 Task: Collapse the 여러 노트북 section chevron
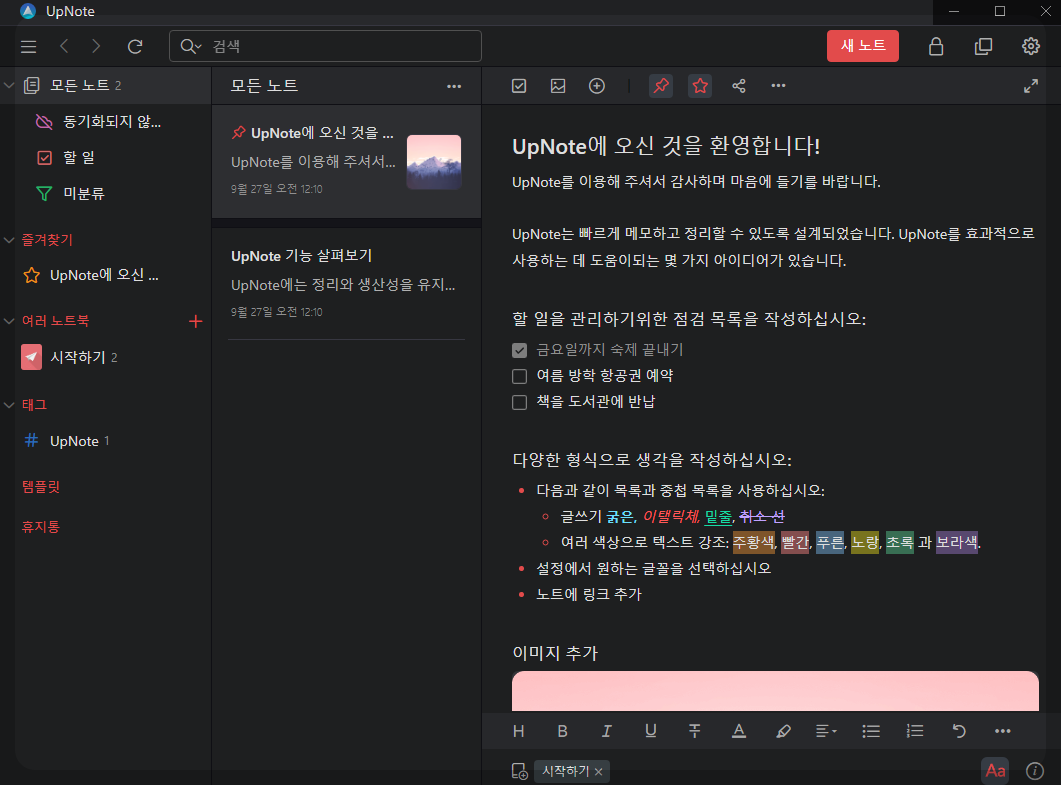coord(9,321)
